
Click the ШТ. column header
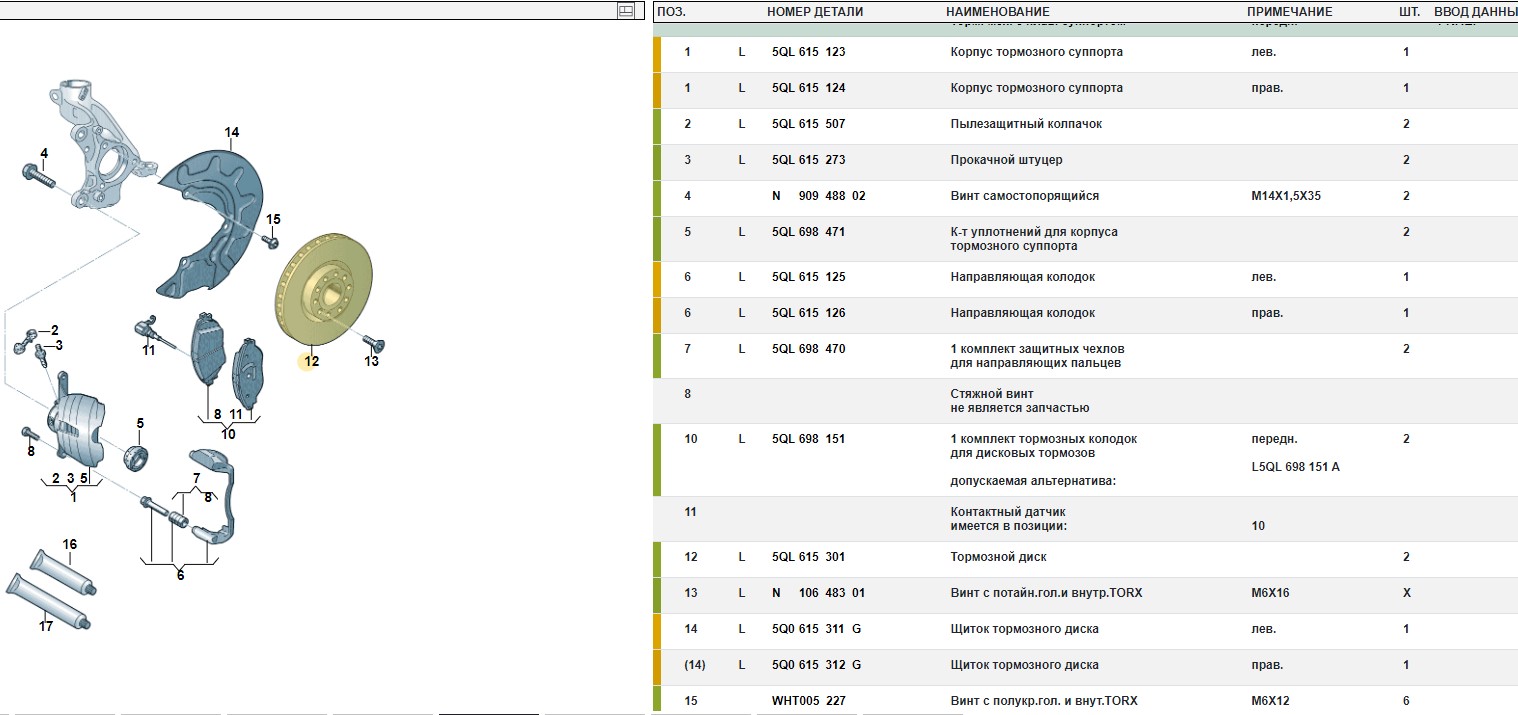click(1409, 12)
